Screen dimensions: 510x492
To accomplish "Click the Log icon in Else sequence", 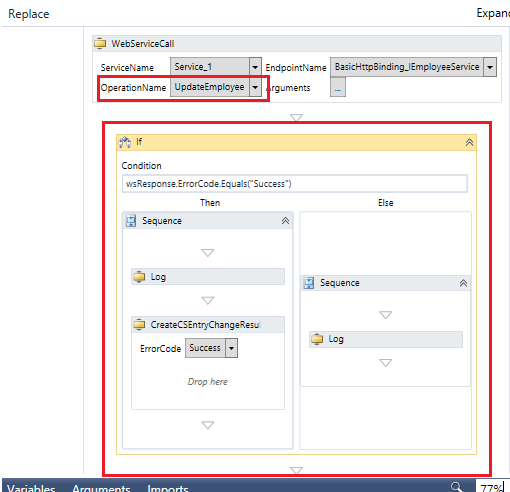I will [x=317, y=339].
